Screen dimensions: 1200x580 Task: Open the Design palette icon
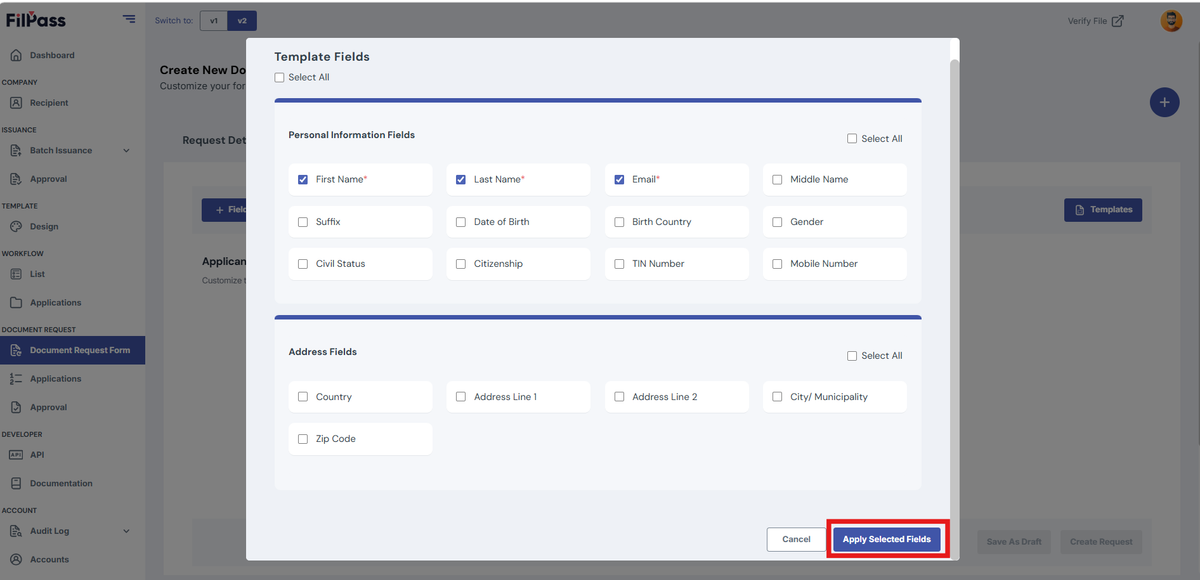click(x=16, y=227)
